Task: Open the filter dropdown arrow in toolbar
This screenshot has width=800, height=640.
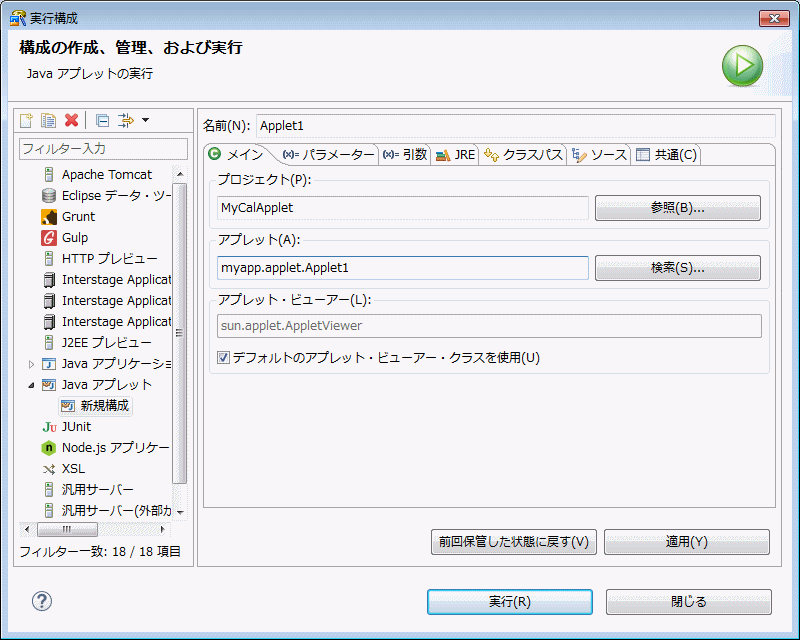Action: [145, 120]
